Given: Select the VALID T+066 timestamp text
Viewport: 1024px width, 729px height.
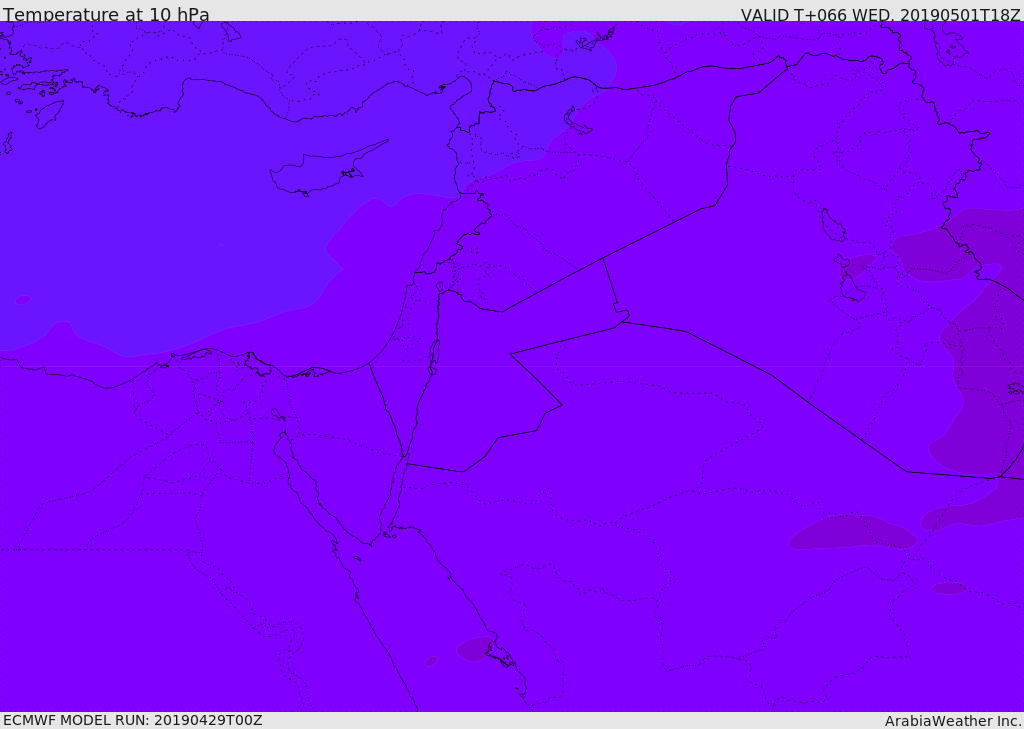Looking at the screenshot, I should [x=880, y=14].
